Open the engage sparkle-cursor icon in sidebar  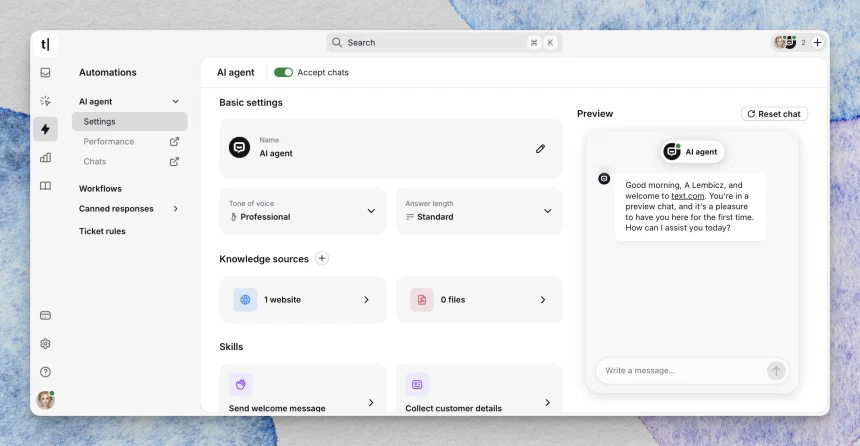[46, 101]
